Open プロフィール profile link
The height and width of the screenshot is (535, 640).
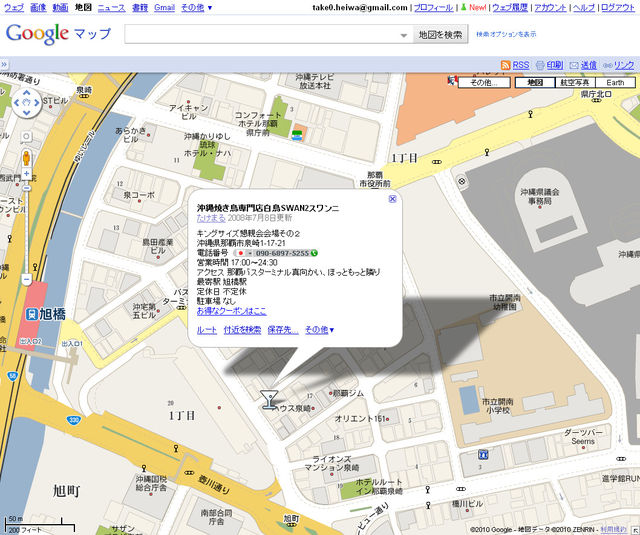tap(433, 7)
